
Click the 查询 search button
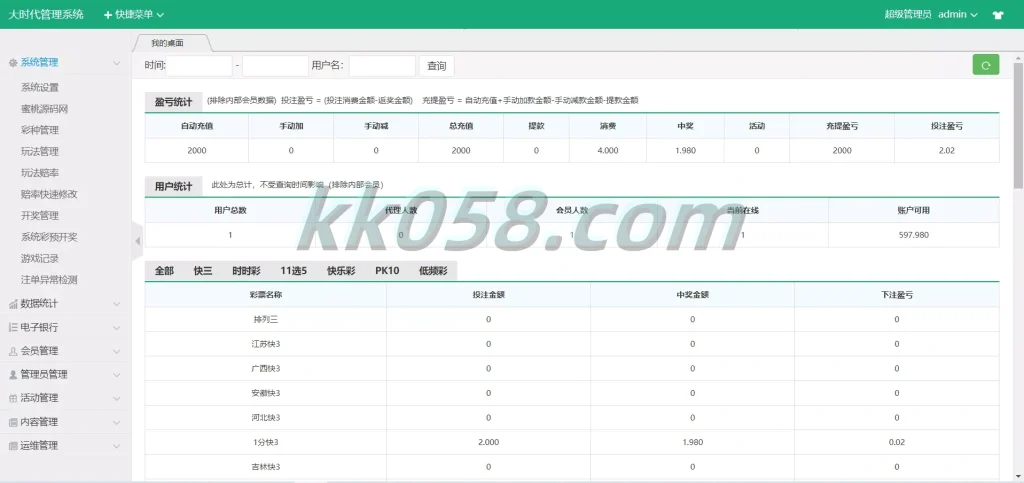pos(436,66)
